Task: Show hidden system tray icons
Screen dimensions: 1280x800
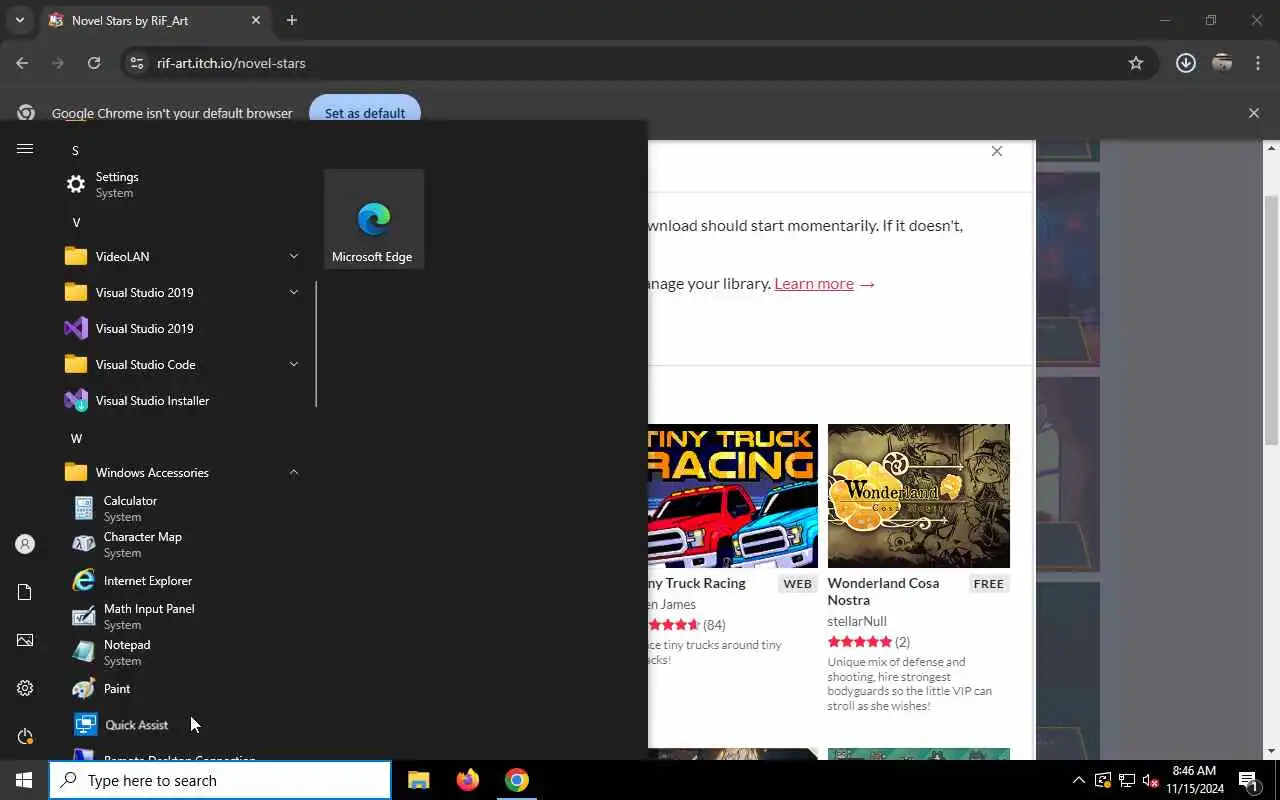Action: click(1078, 780)
